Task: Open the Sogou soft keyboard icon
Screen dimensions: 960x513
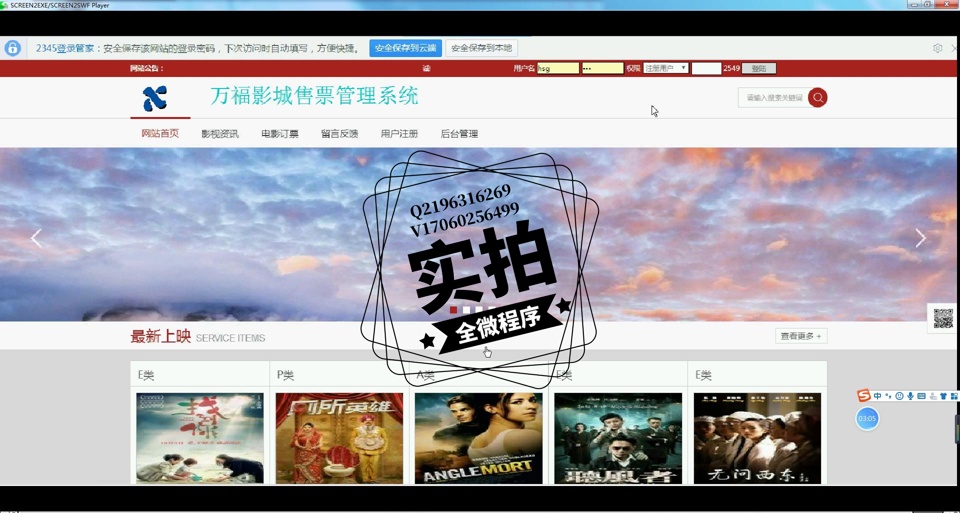Action: point(921,396)
